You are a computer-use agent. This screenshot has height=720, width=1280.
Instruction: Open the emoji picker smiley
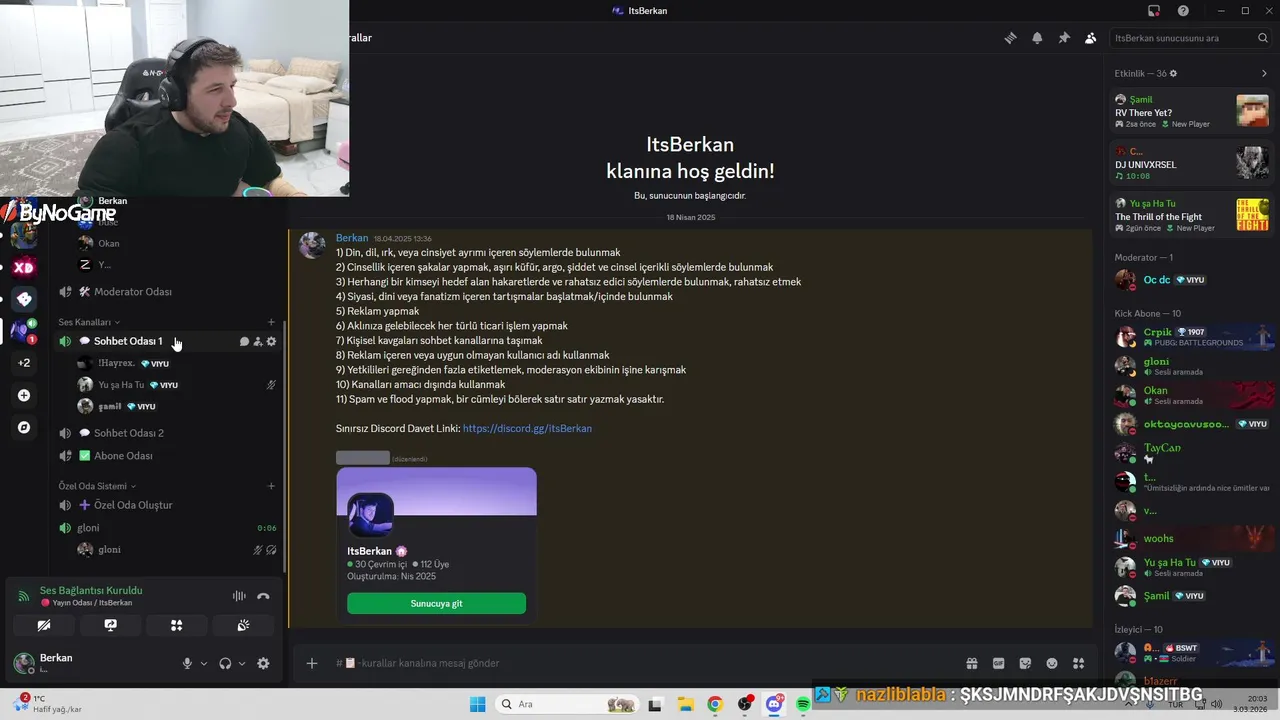1052,663
